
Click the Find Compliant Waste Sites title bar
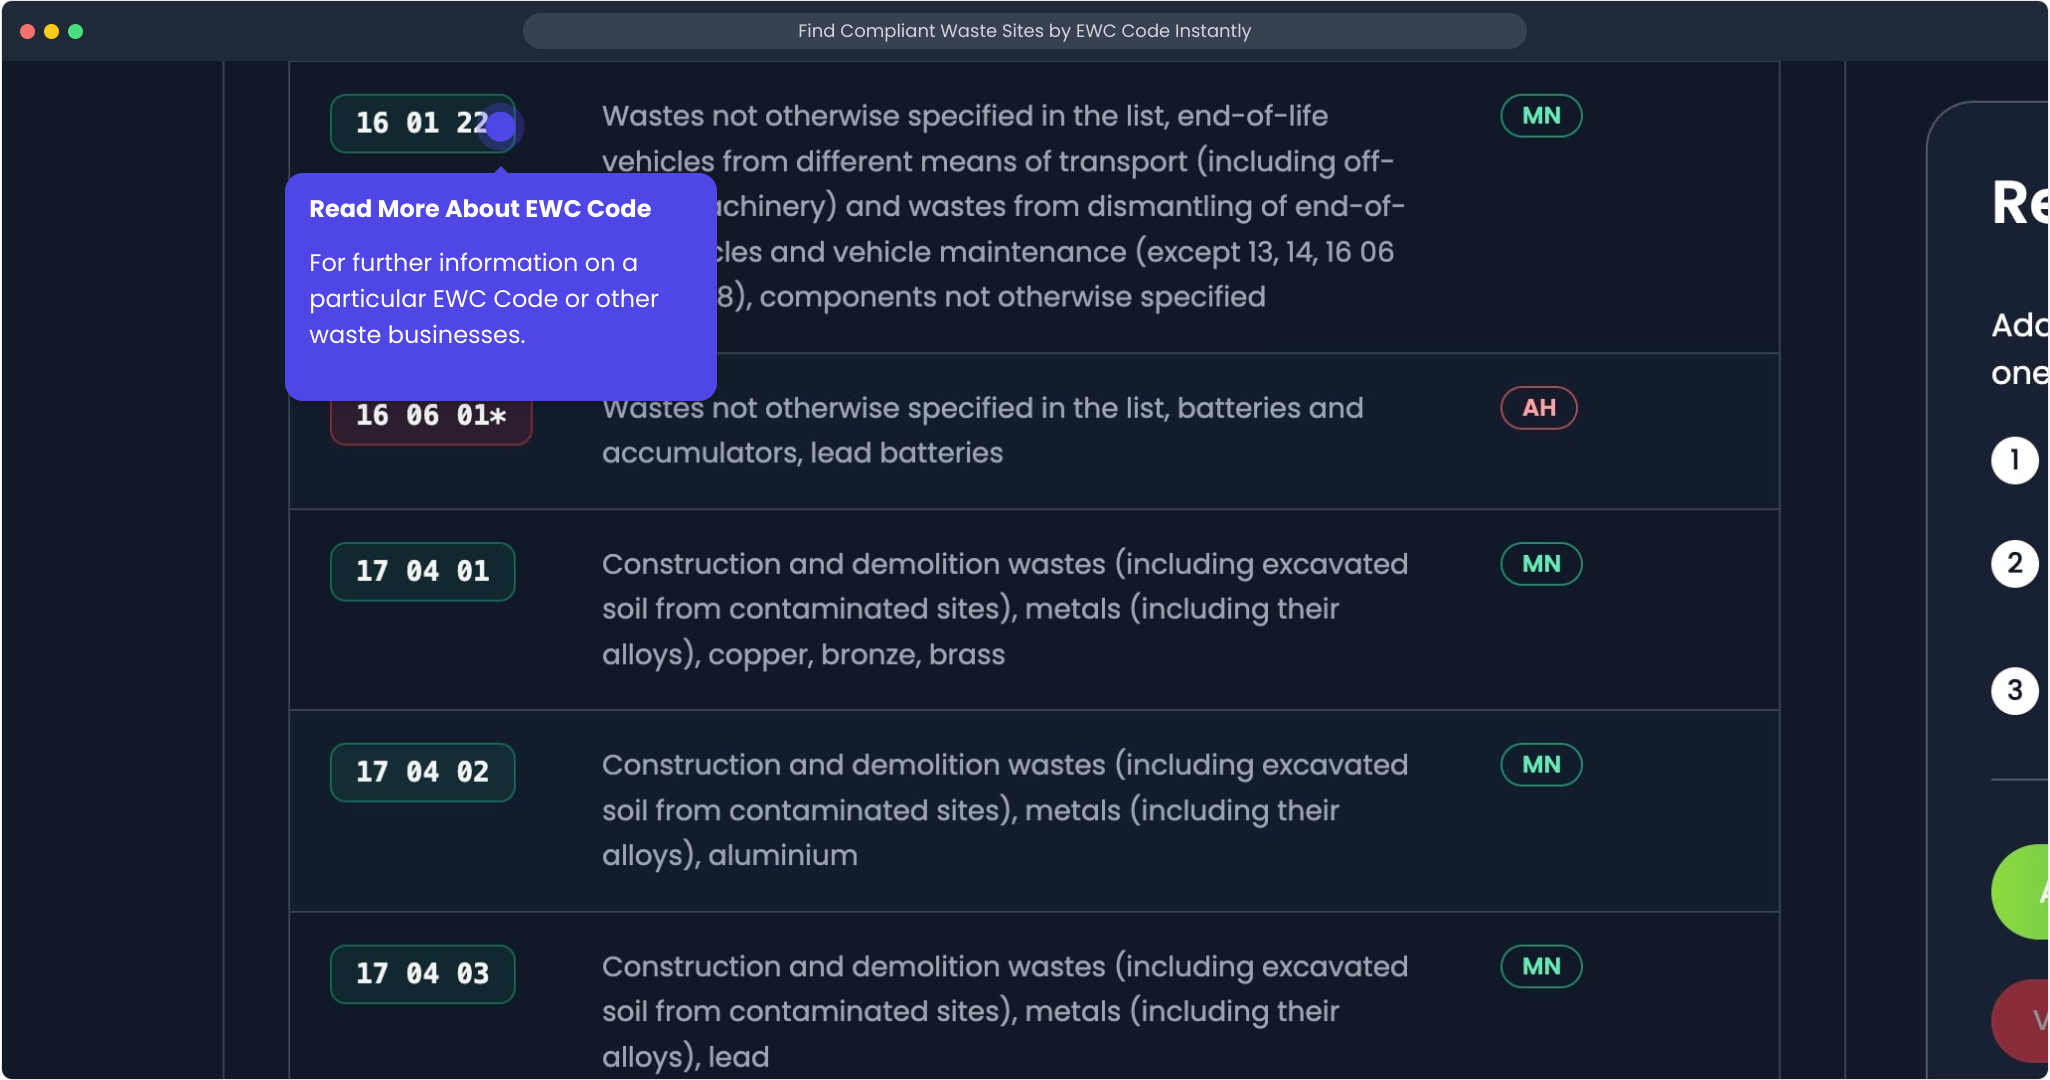click(1024, 31)
